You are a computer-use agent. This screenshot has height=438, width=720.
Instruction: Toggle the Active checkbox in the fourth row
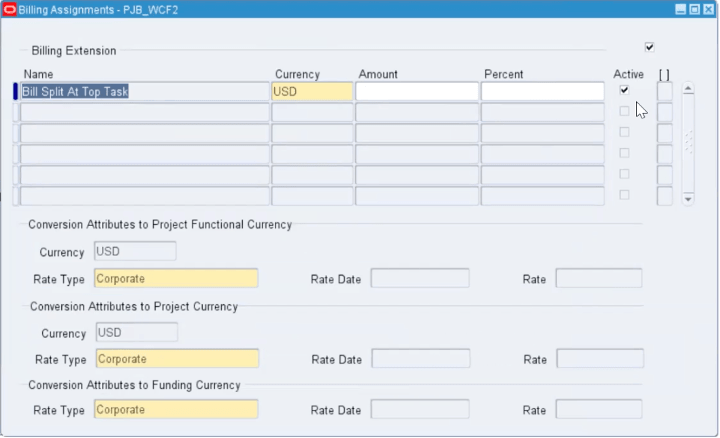pyautogui.click(x=624, y=153)
